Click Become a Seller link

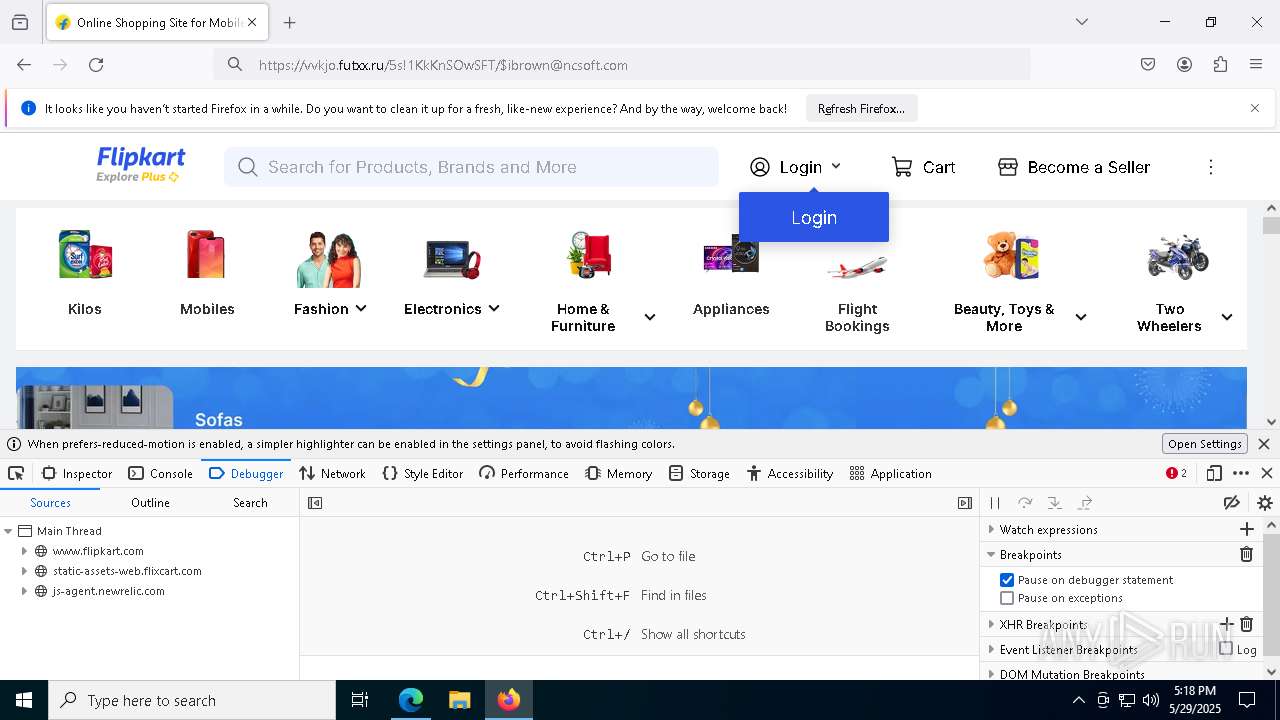[1074, 167]
